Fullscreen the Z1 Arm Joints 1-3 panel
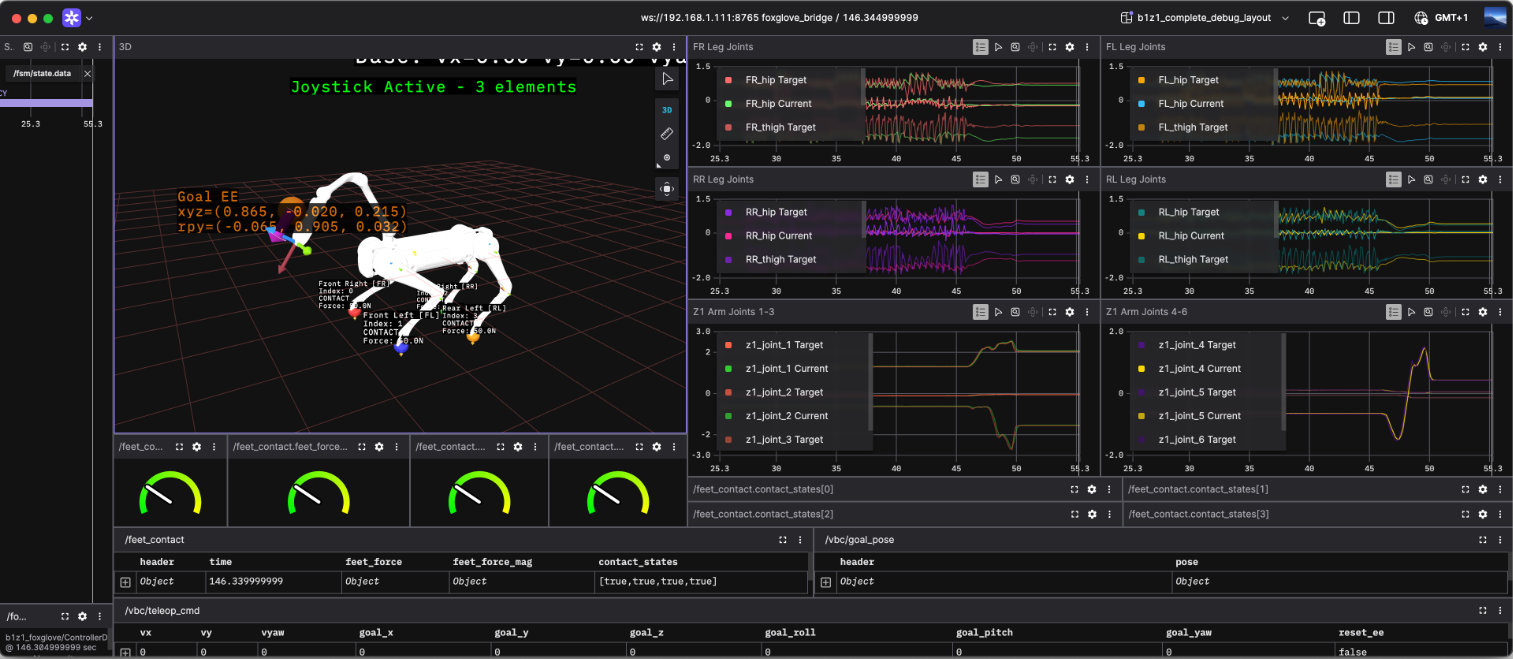The image size is (1513, 659). click(x=1051, y=312)
